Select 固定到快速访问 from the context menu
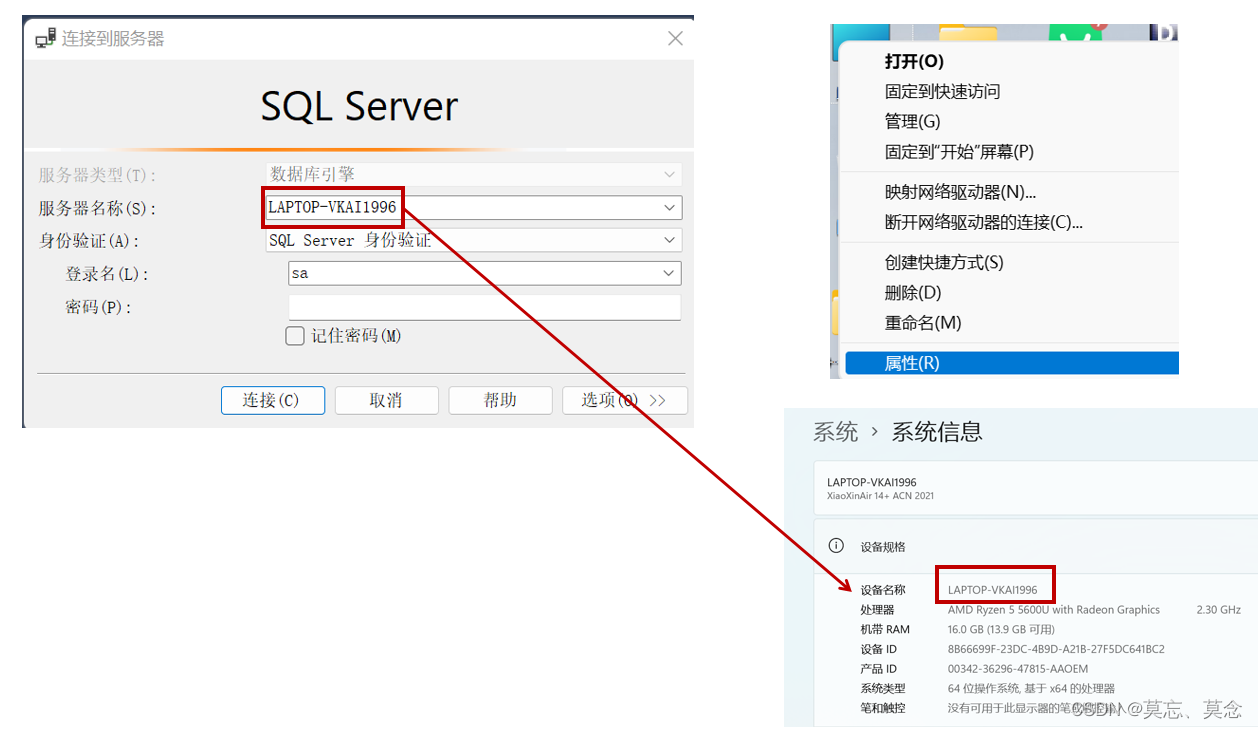The image size is (1258, 729). [x=1010, y=92]
